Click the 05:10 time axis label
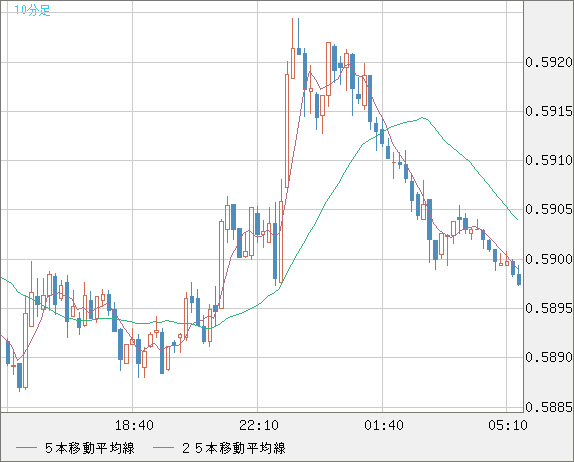 point(508,425)
